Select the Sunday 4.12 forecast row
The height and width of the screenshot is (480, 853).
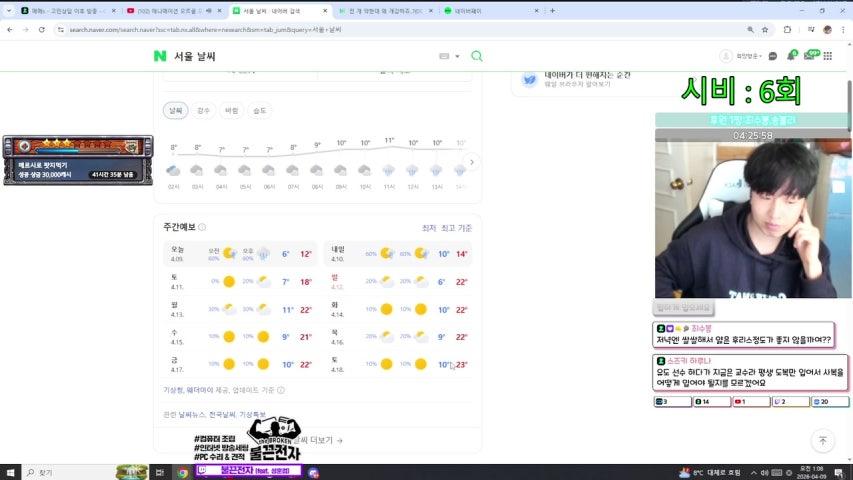(398, 281)
